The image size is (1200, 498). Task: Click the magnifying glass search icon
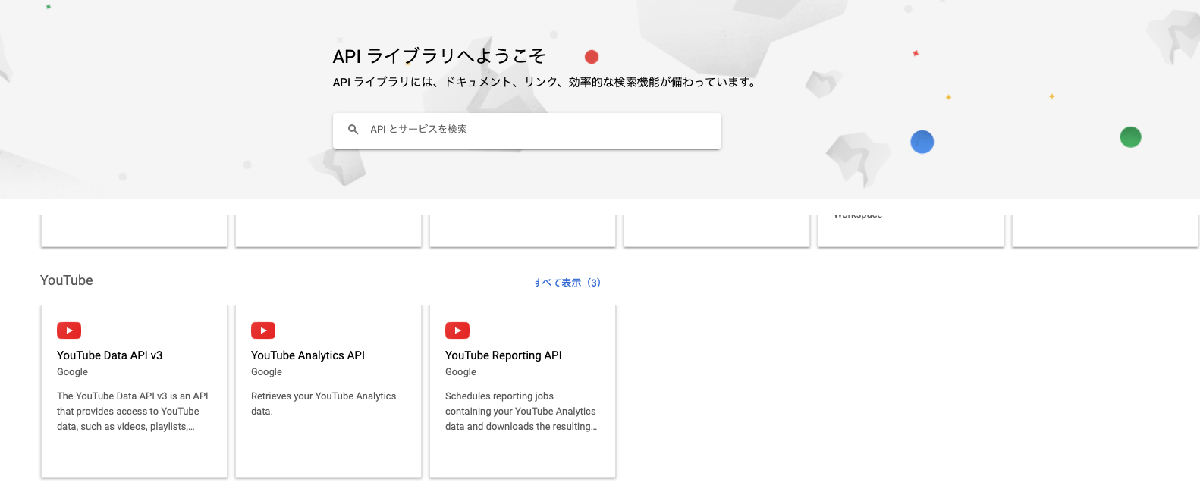(353, 130)
